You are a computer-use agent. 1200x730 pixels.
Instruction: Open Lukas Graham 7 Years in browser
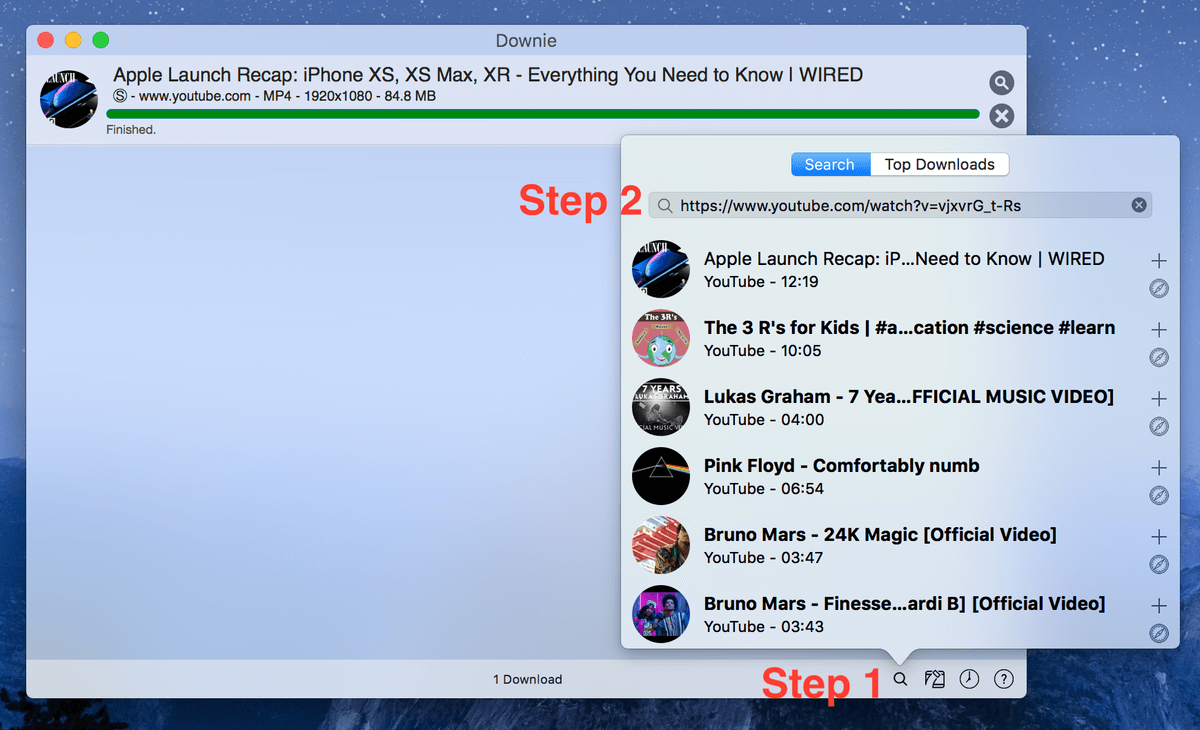(1159, 427)
